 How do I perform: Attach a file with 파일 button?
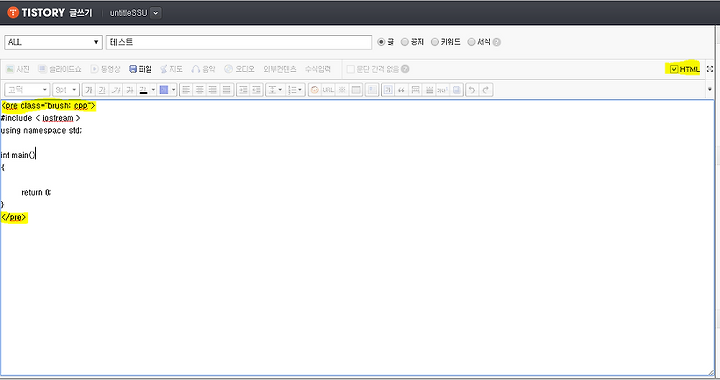point(140,69)
